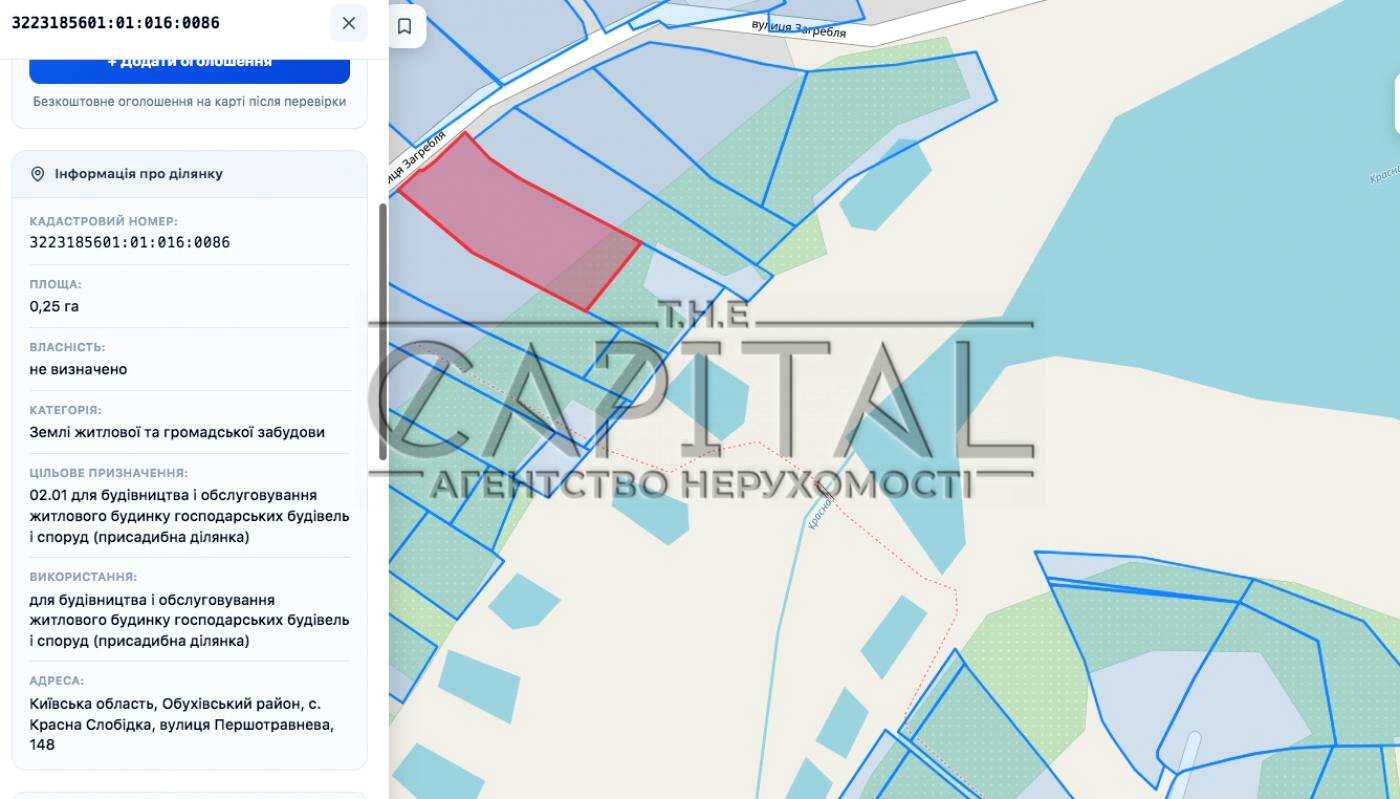Click the cadastral number under КАДАСТРОВИЙ НОМЕР
This screenshot has height=799, width=1400.
(x=130, y=242)
